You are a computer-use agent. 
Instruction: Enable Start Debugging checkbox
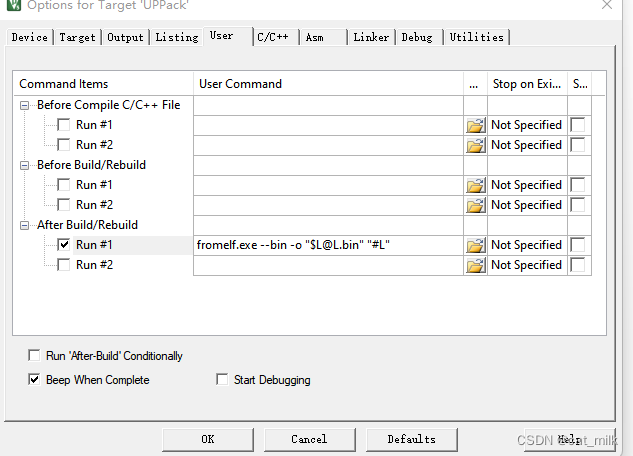pyautogui.click(x=222, y=379)
